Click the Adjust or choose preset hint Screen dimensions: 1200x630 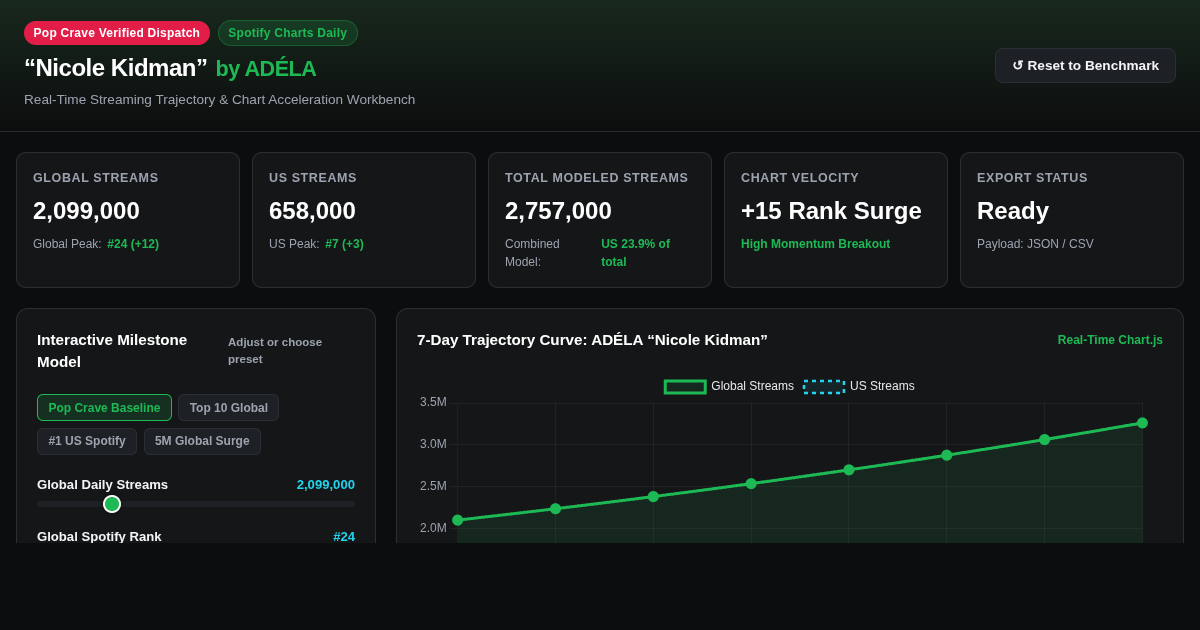click(x=275, y=351)
